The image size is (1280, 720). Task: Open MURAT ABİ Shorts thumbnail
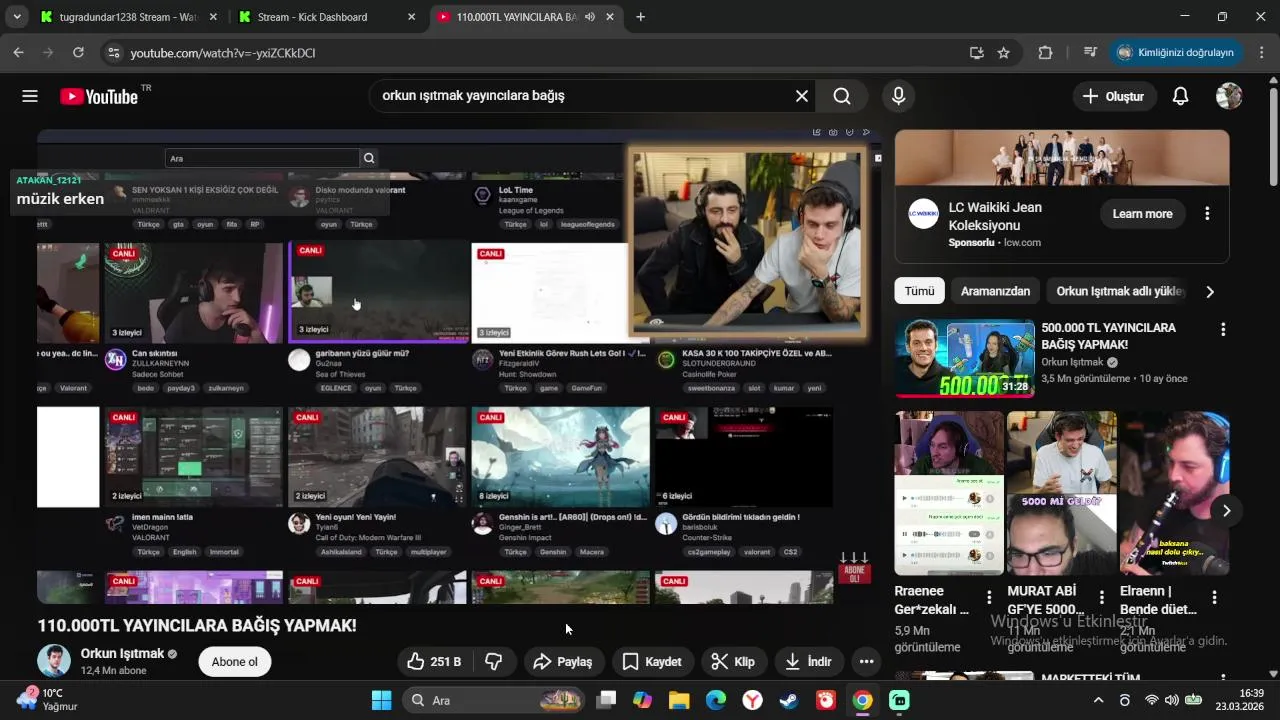1061,493
